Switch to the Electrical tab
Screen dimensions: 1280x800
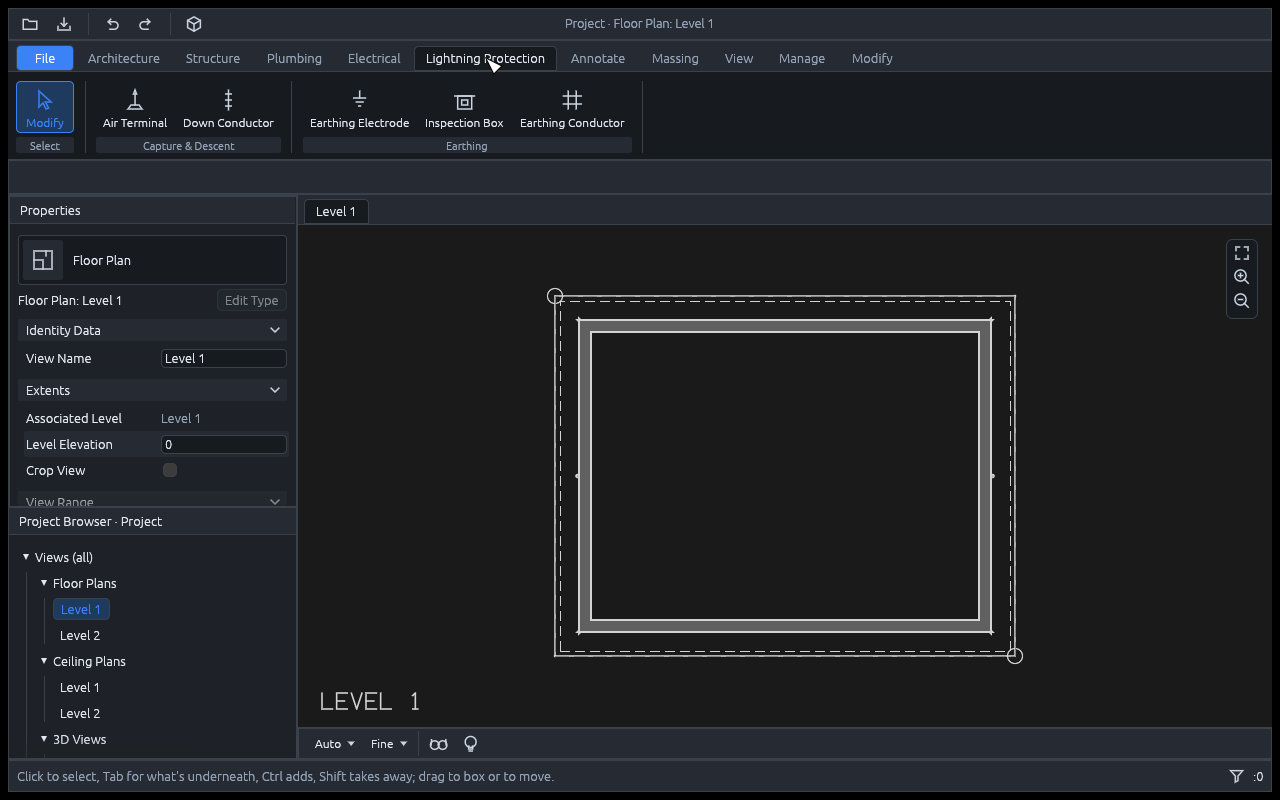pos(374,58)
